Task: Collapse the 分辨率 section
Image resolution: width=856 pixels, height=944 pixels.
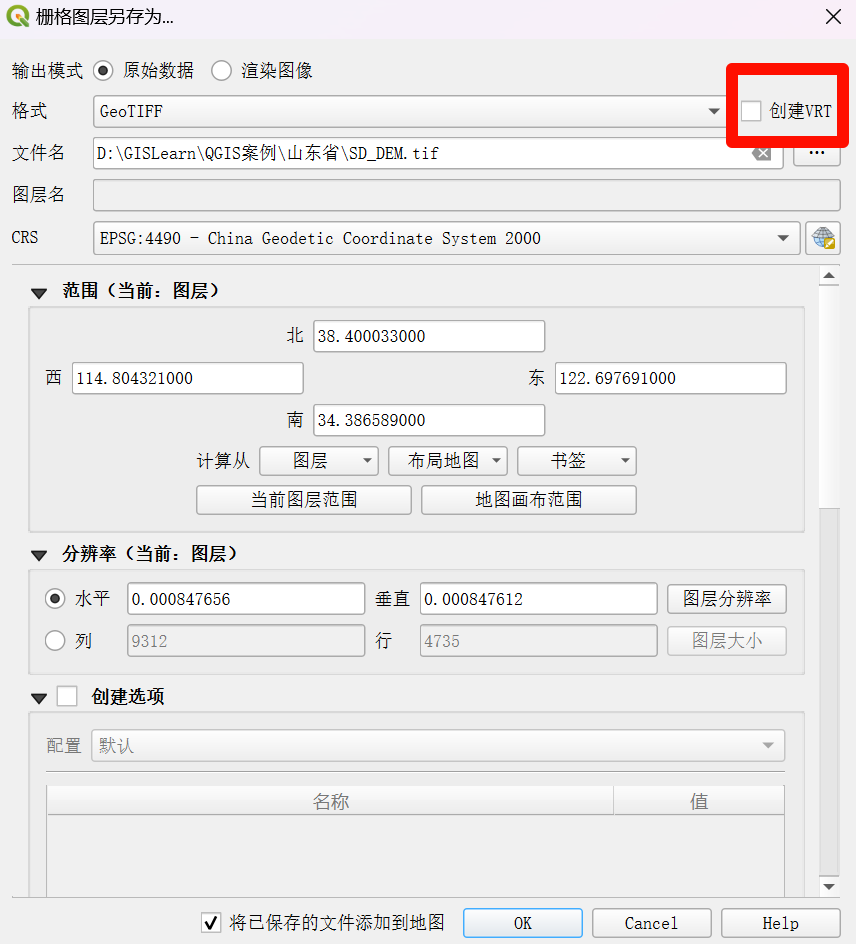Action: pyautogui.click(x=39, y=555)
